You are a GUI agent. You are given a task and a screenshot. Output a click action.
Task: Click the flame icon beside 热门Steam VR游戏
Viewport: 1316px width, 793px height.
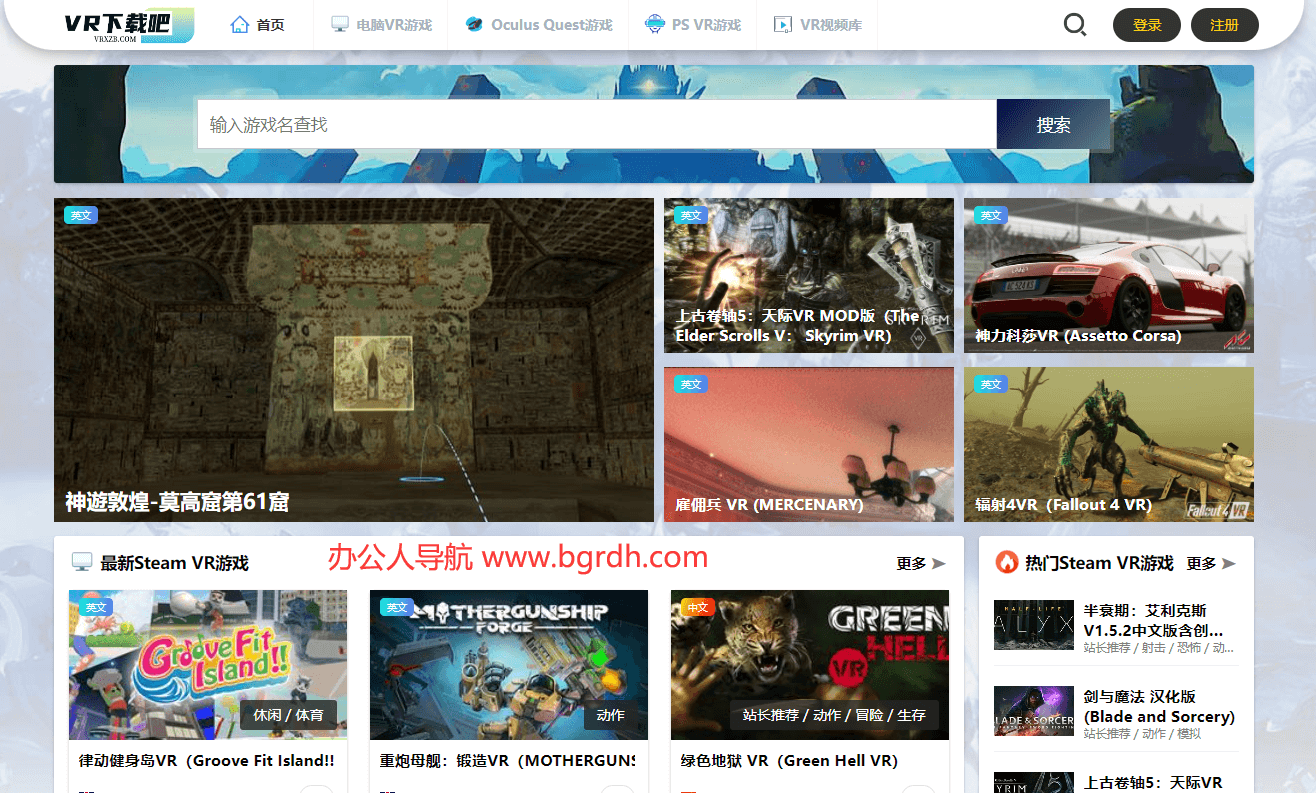(1006, 563)
